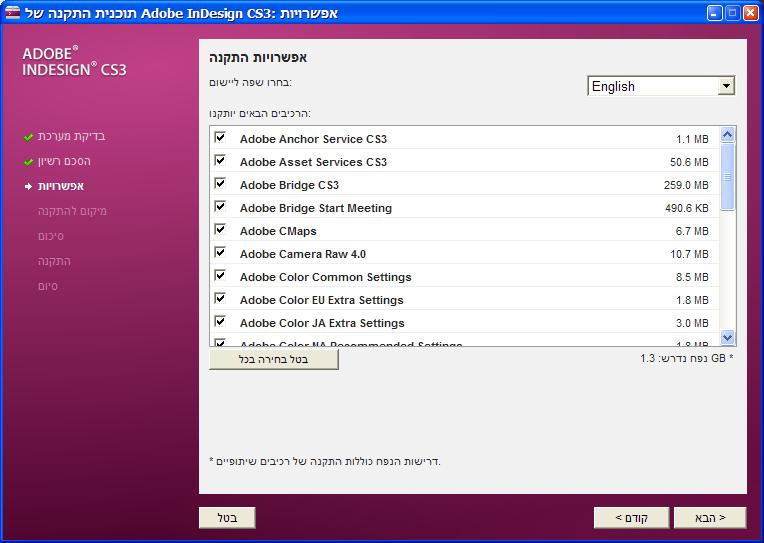Screen dimensions: 764x543
Task: Toggle the Adobe Bridge CS3 checkbox
Action: (220, 183)
